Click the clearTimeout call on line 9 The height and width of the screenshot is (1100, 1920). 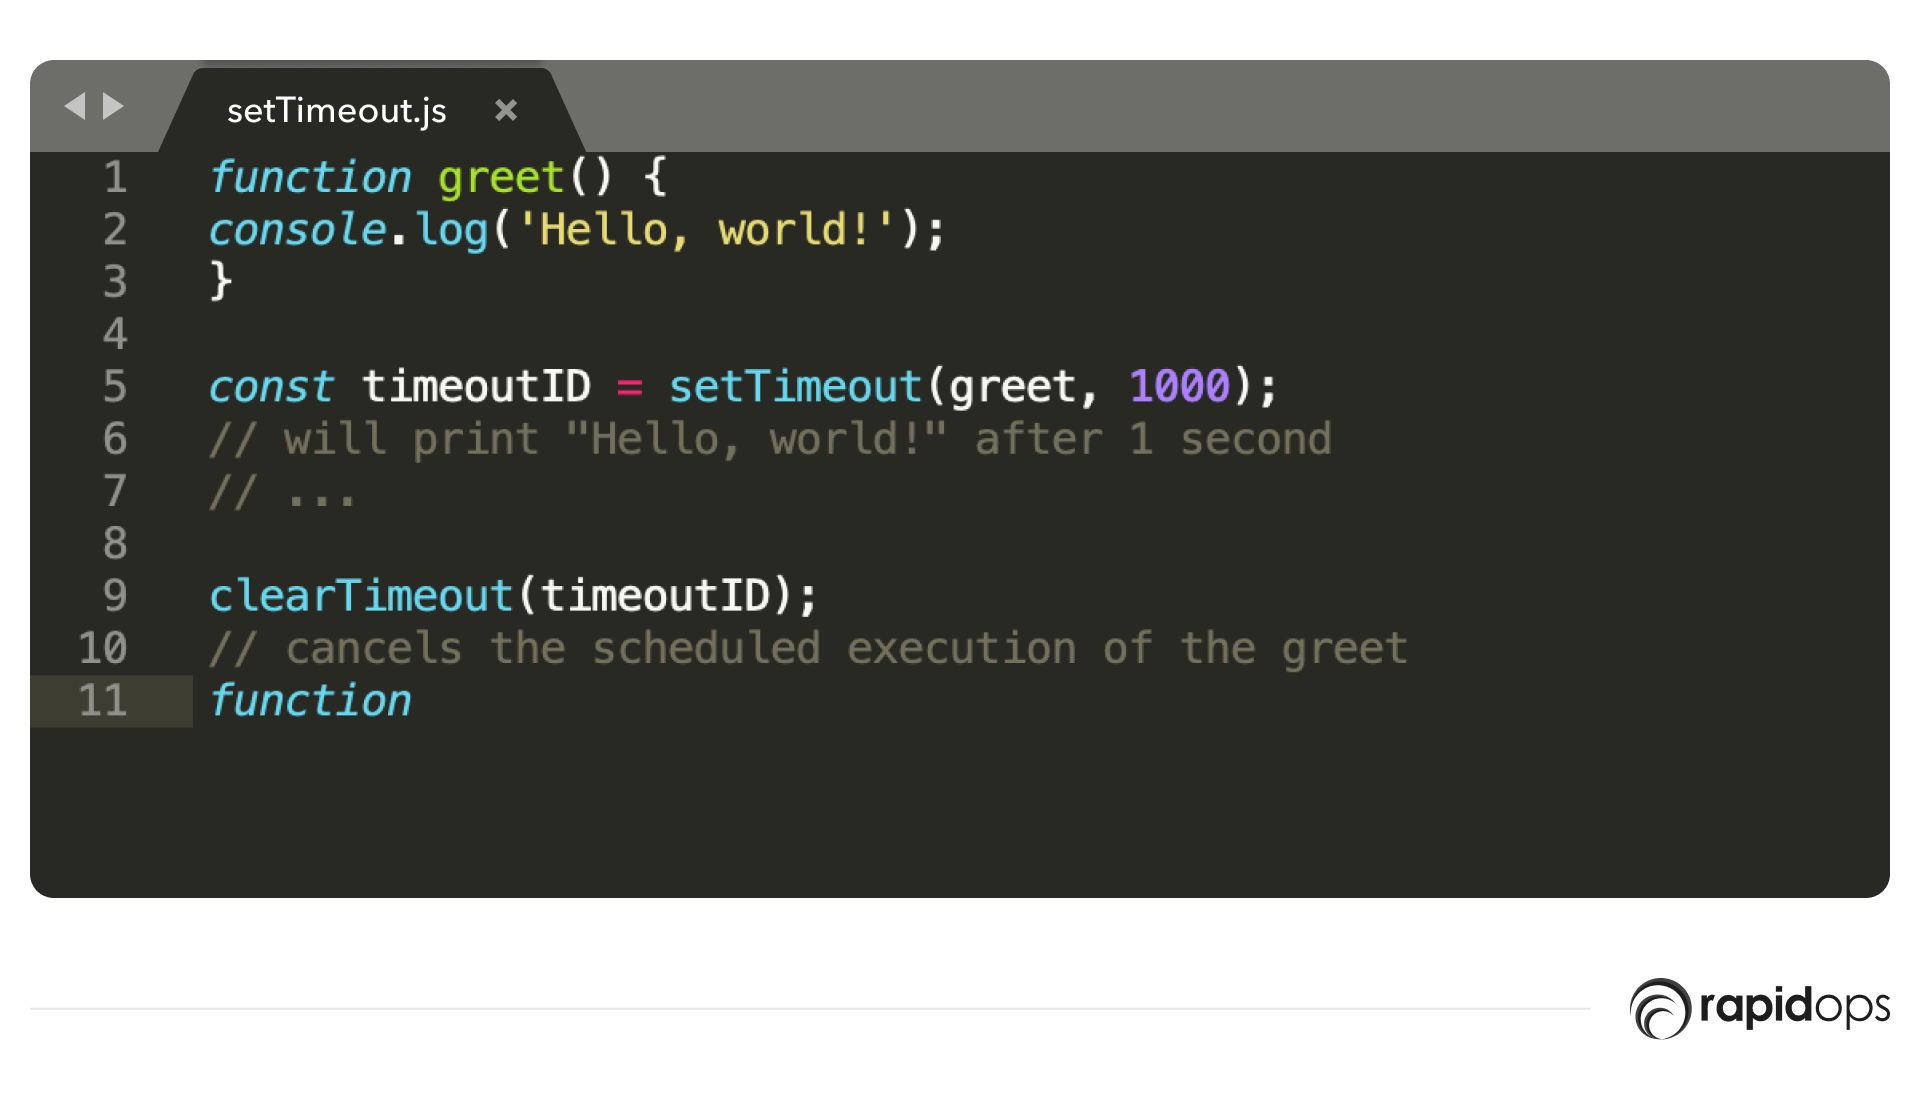point(360,596)
